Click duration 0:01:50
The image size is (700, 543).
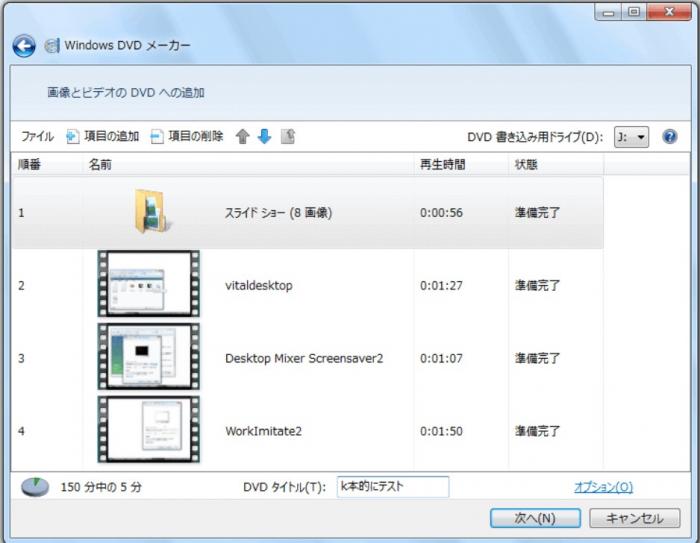[x=441, y=431]
